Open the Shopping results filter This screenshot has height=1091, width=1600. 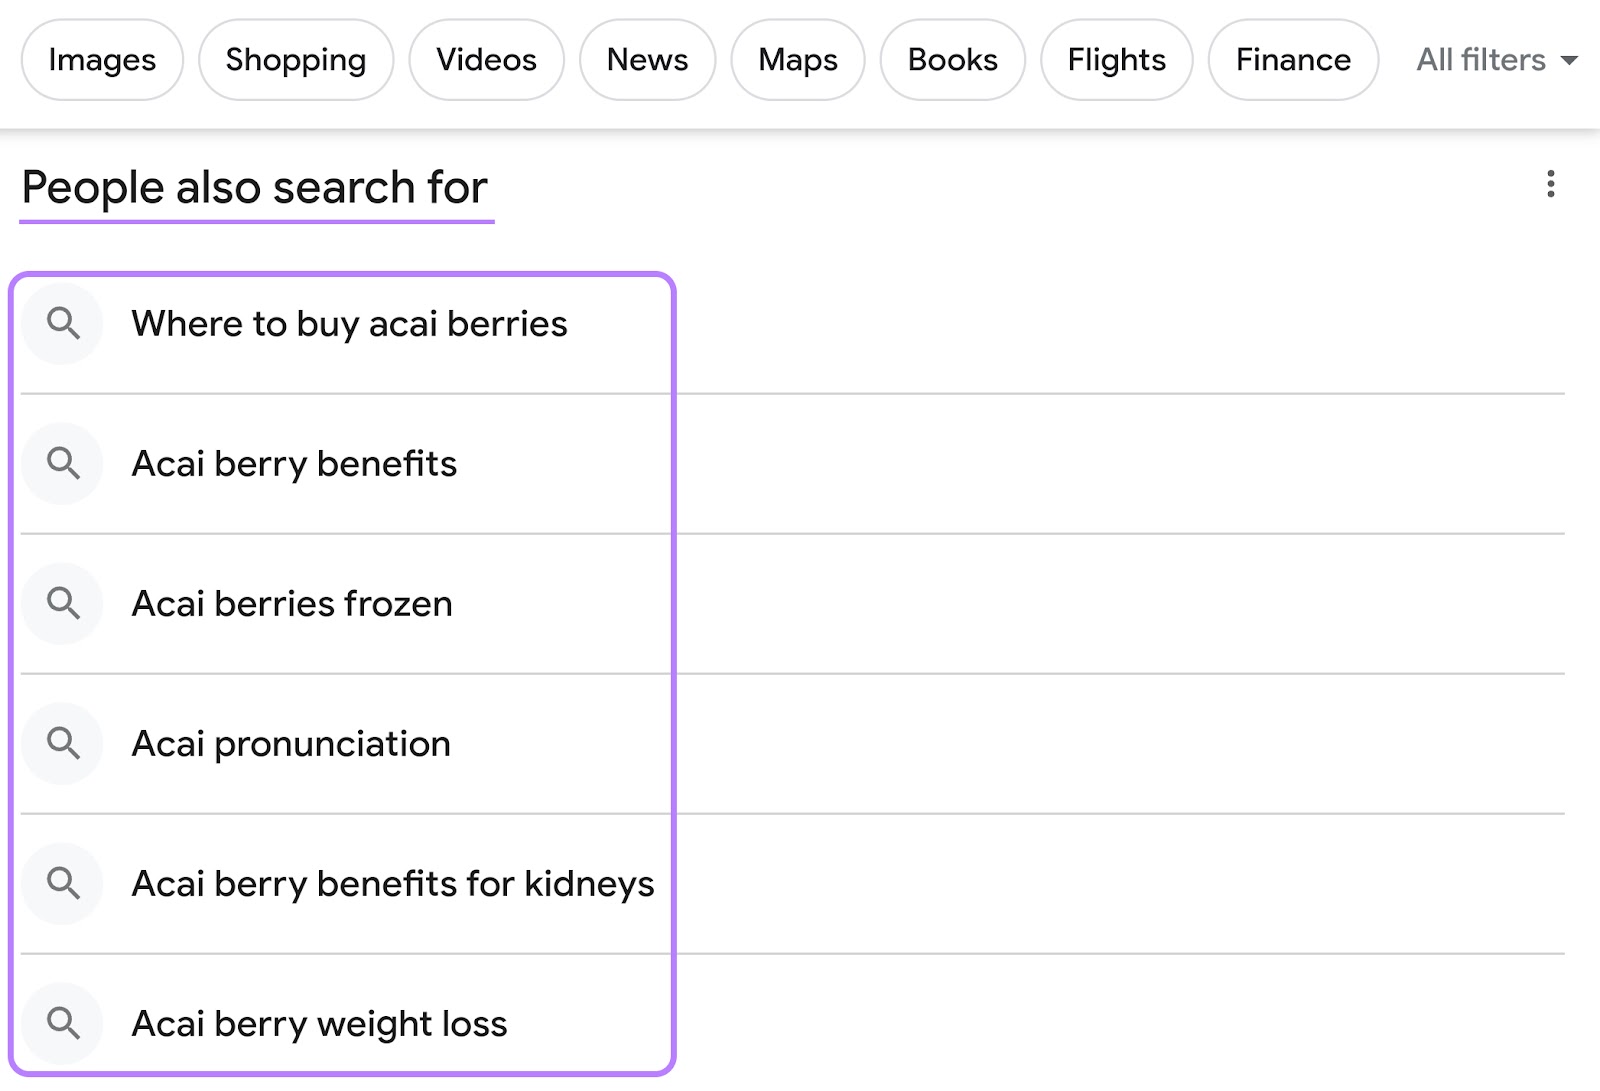pos(296,60)
